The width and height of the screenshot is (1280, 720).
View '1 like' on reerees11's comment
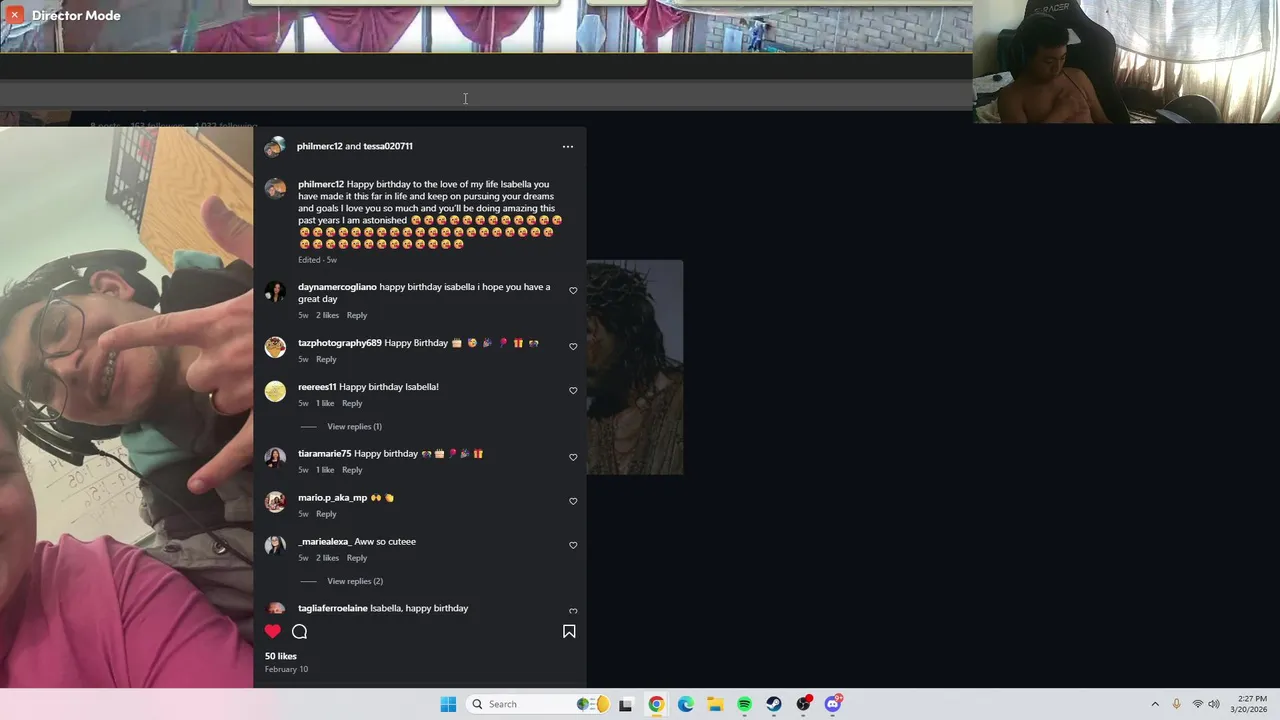pos(325,403)
